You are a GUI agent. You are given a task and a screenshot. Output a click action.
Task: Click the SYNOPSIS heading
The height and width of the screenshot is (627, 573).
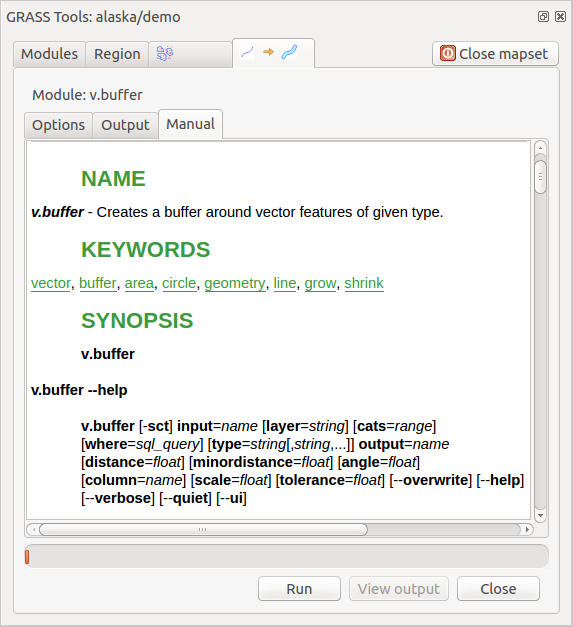tap(137, 321)
